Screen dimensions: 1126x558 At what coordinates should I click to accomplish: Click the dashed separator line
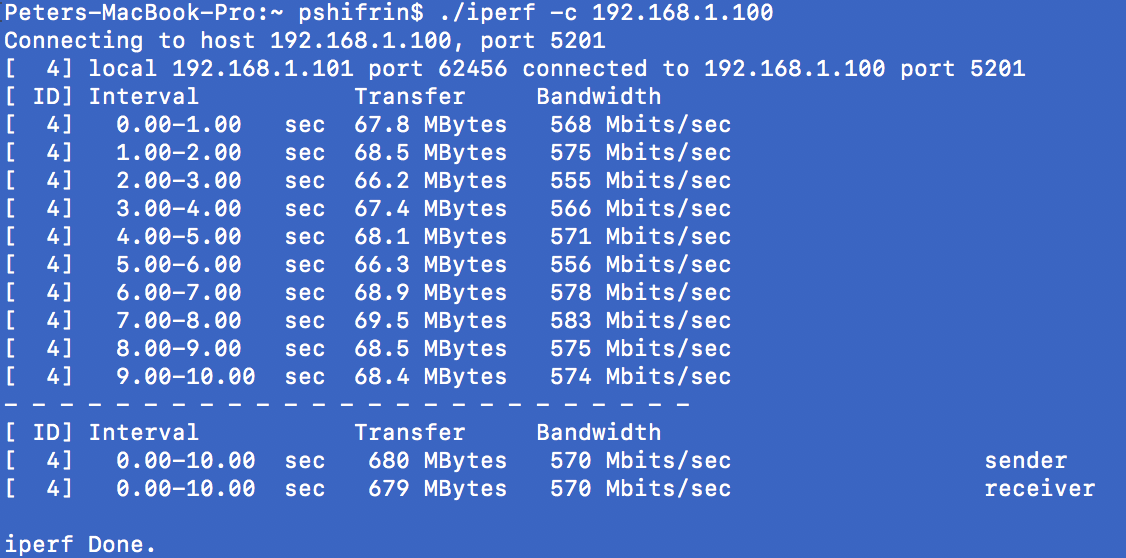[347, 405]
